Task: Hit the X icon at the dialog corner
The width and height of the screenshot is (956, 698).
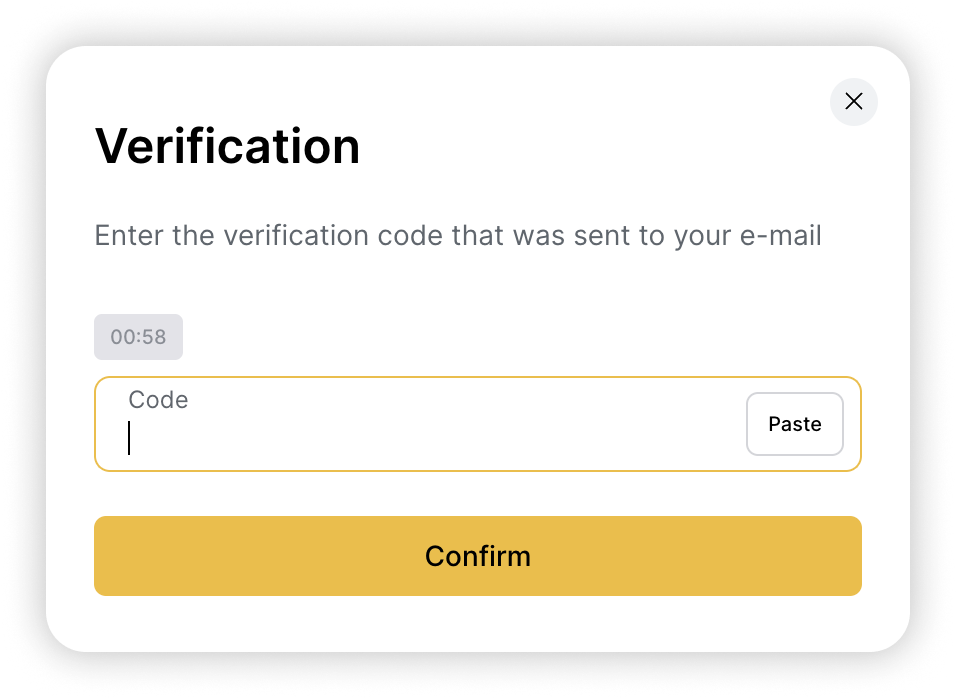Action: [853, 101]
